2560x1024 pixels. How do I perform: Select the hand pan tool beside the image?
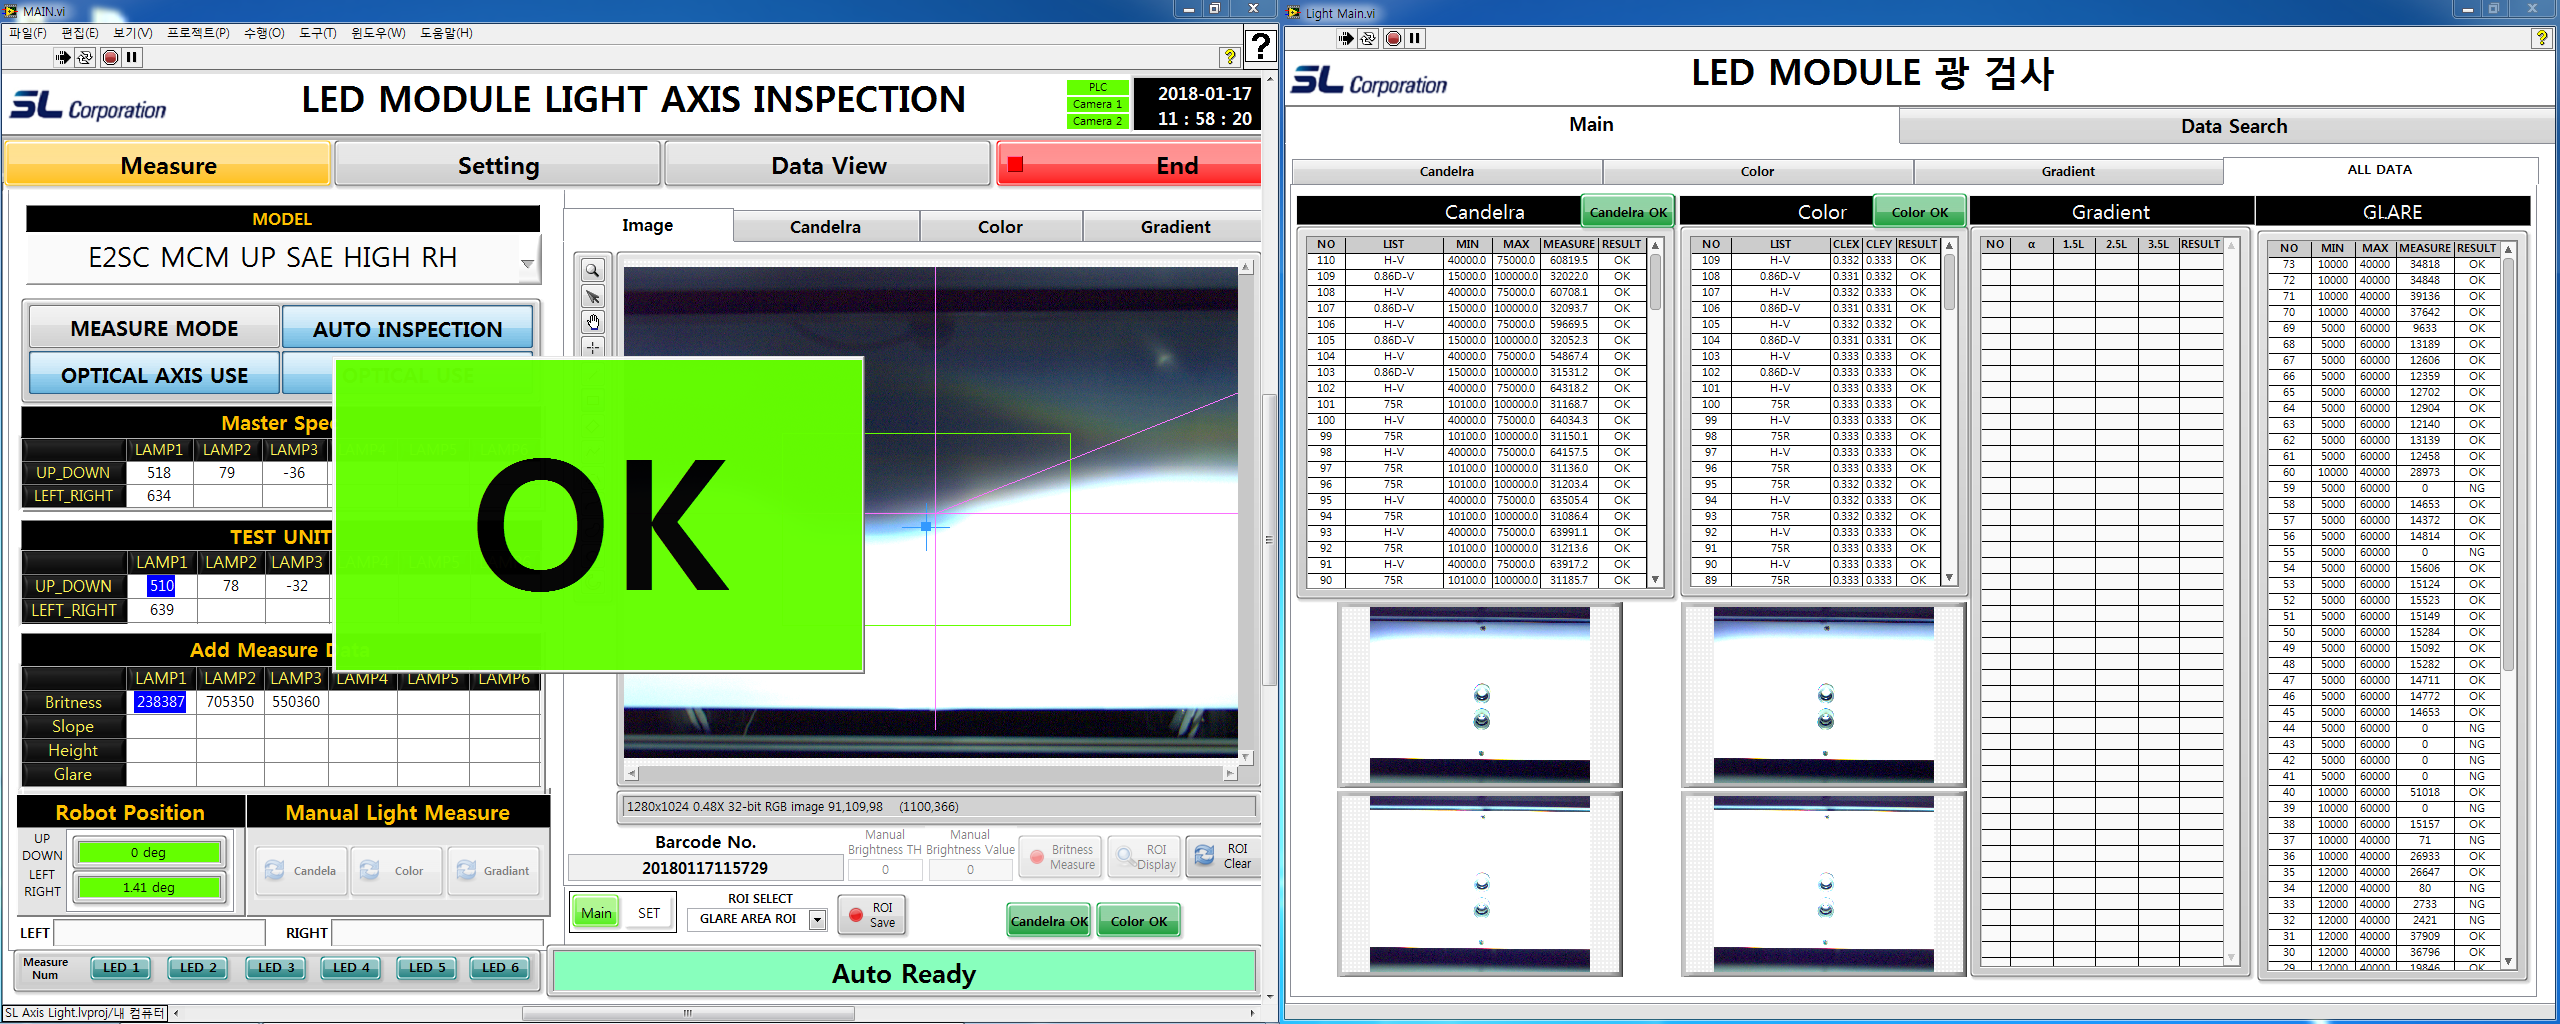(593, 322)
